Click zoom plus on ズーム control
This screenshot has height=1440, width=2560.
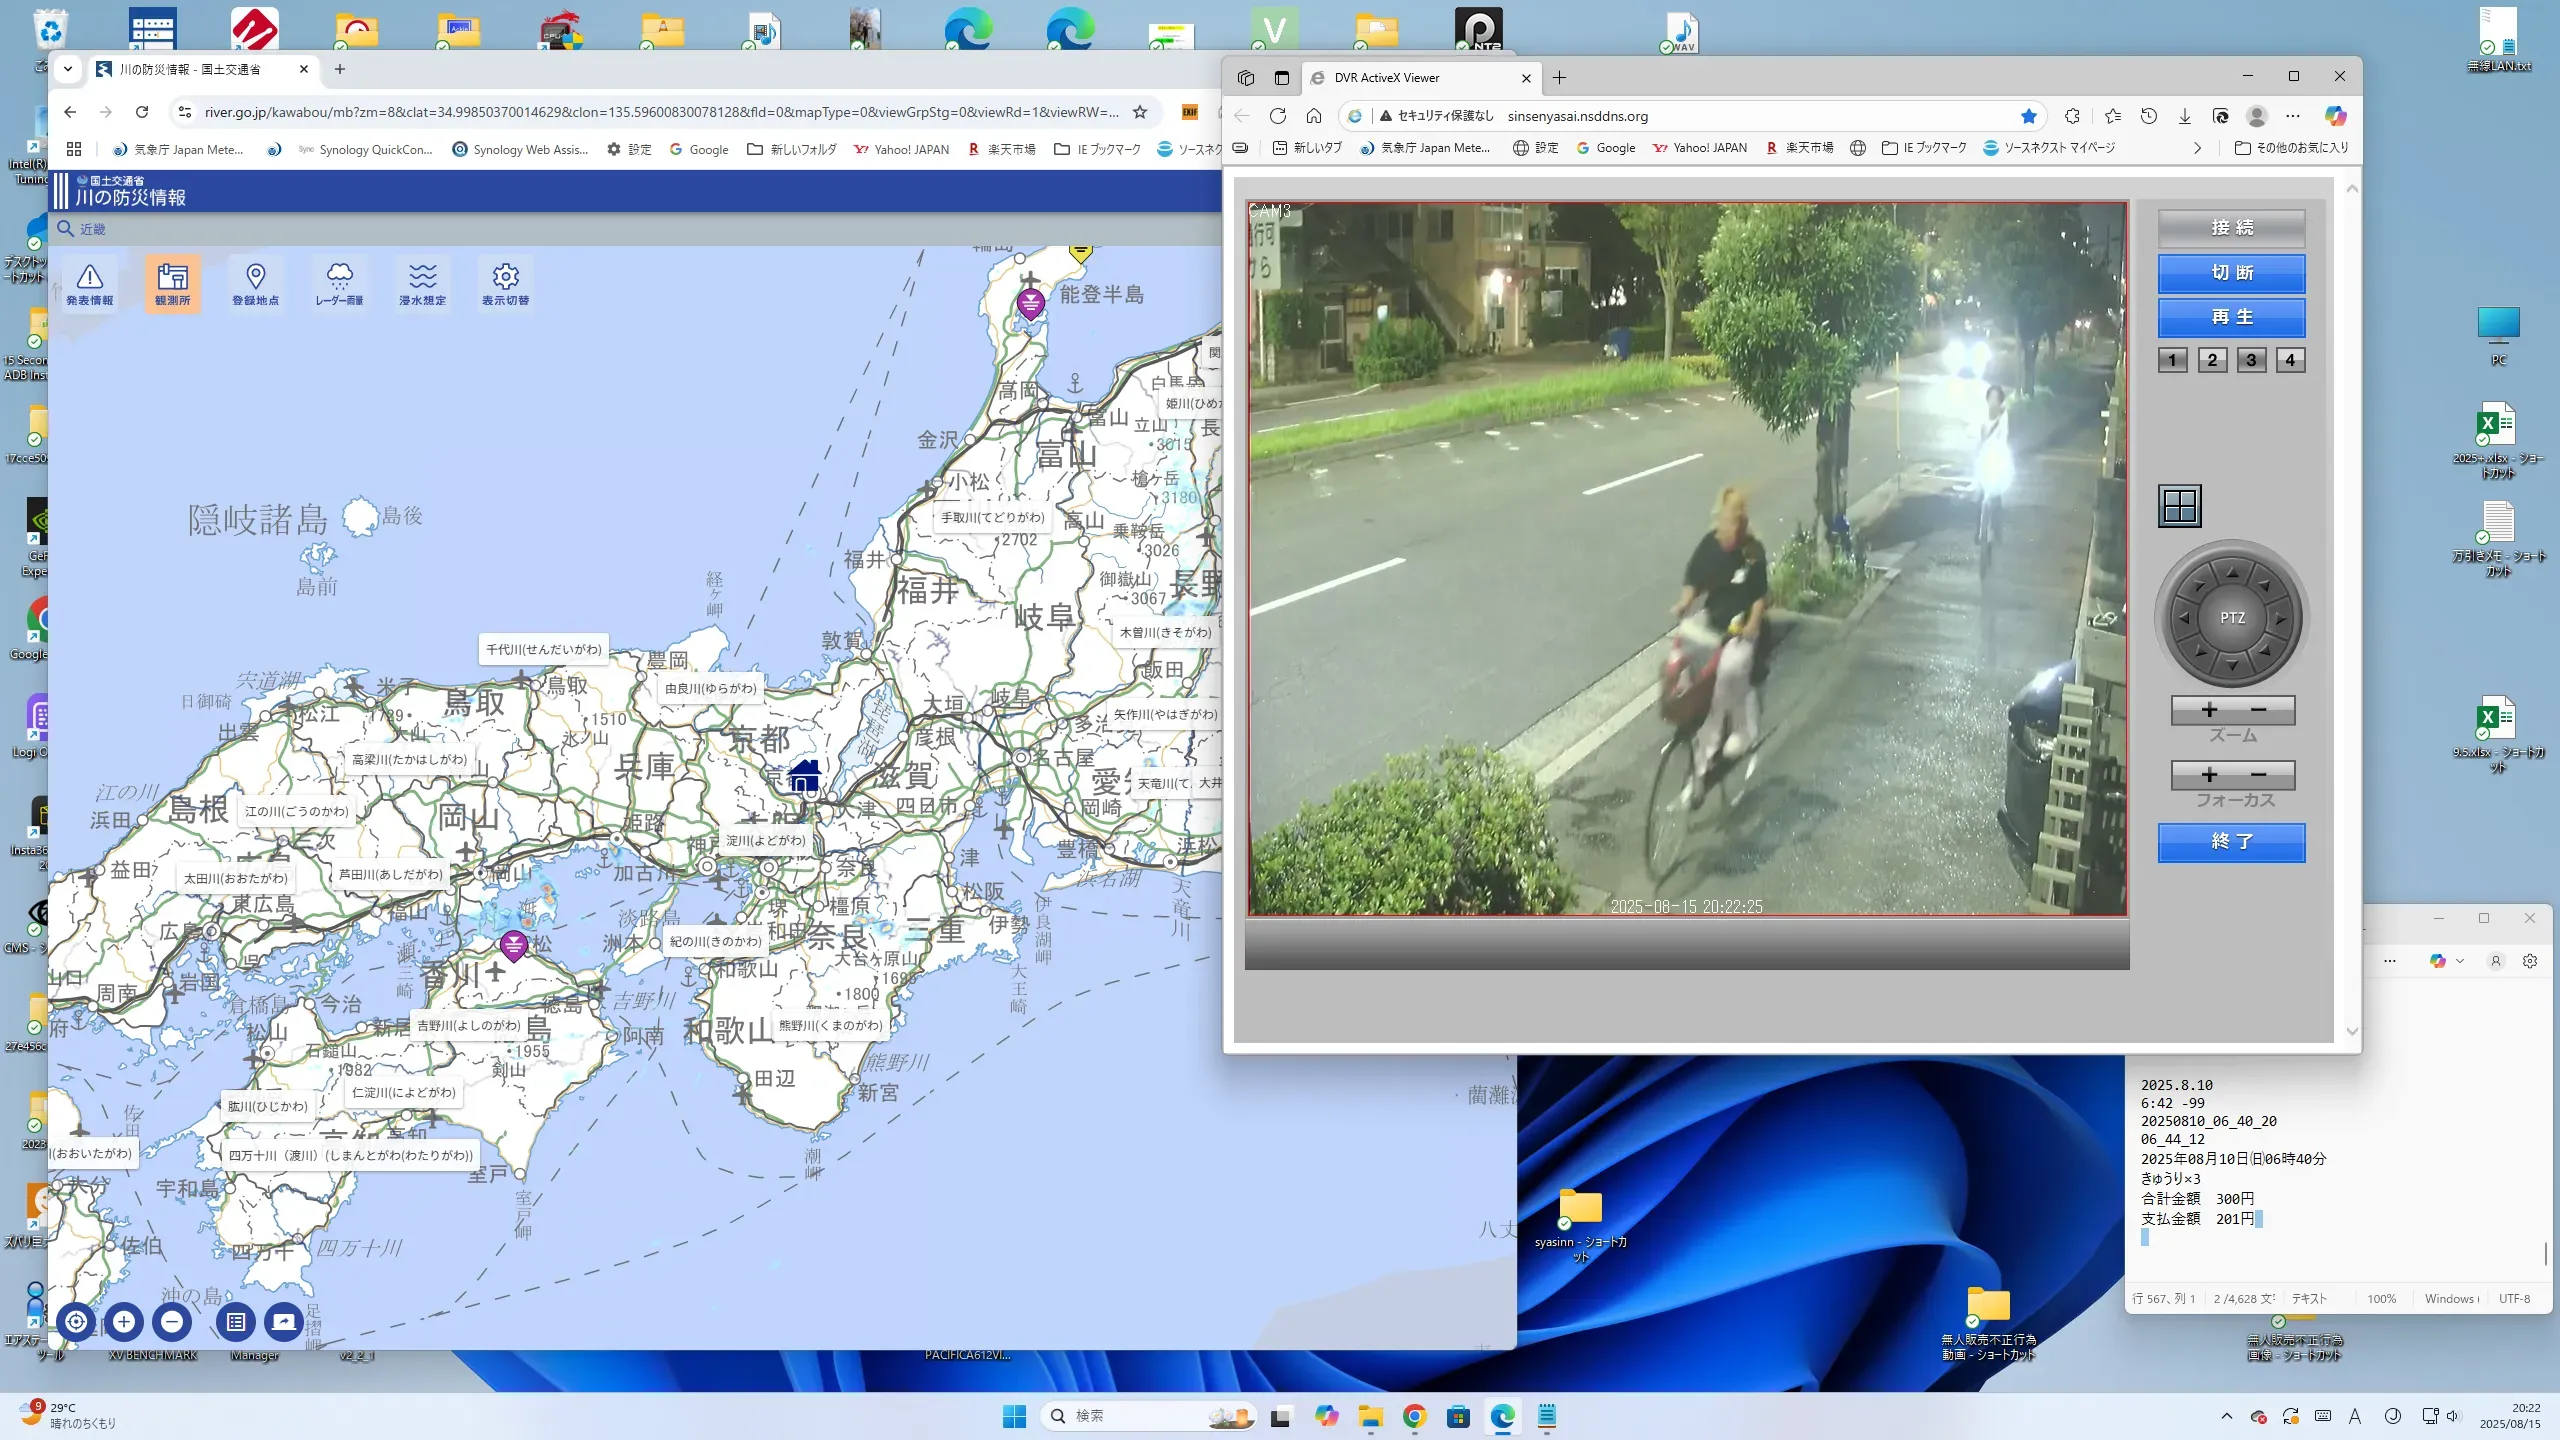[x=2210, y=710]
